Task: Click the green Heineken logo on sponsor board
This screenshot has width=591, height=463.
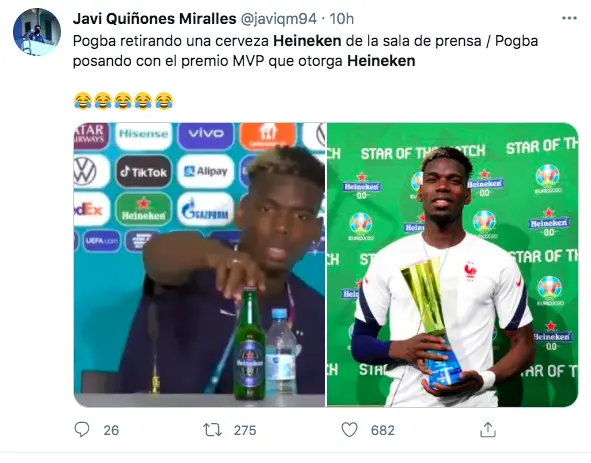Action: pos(143,210)
